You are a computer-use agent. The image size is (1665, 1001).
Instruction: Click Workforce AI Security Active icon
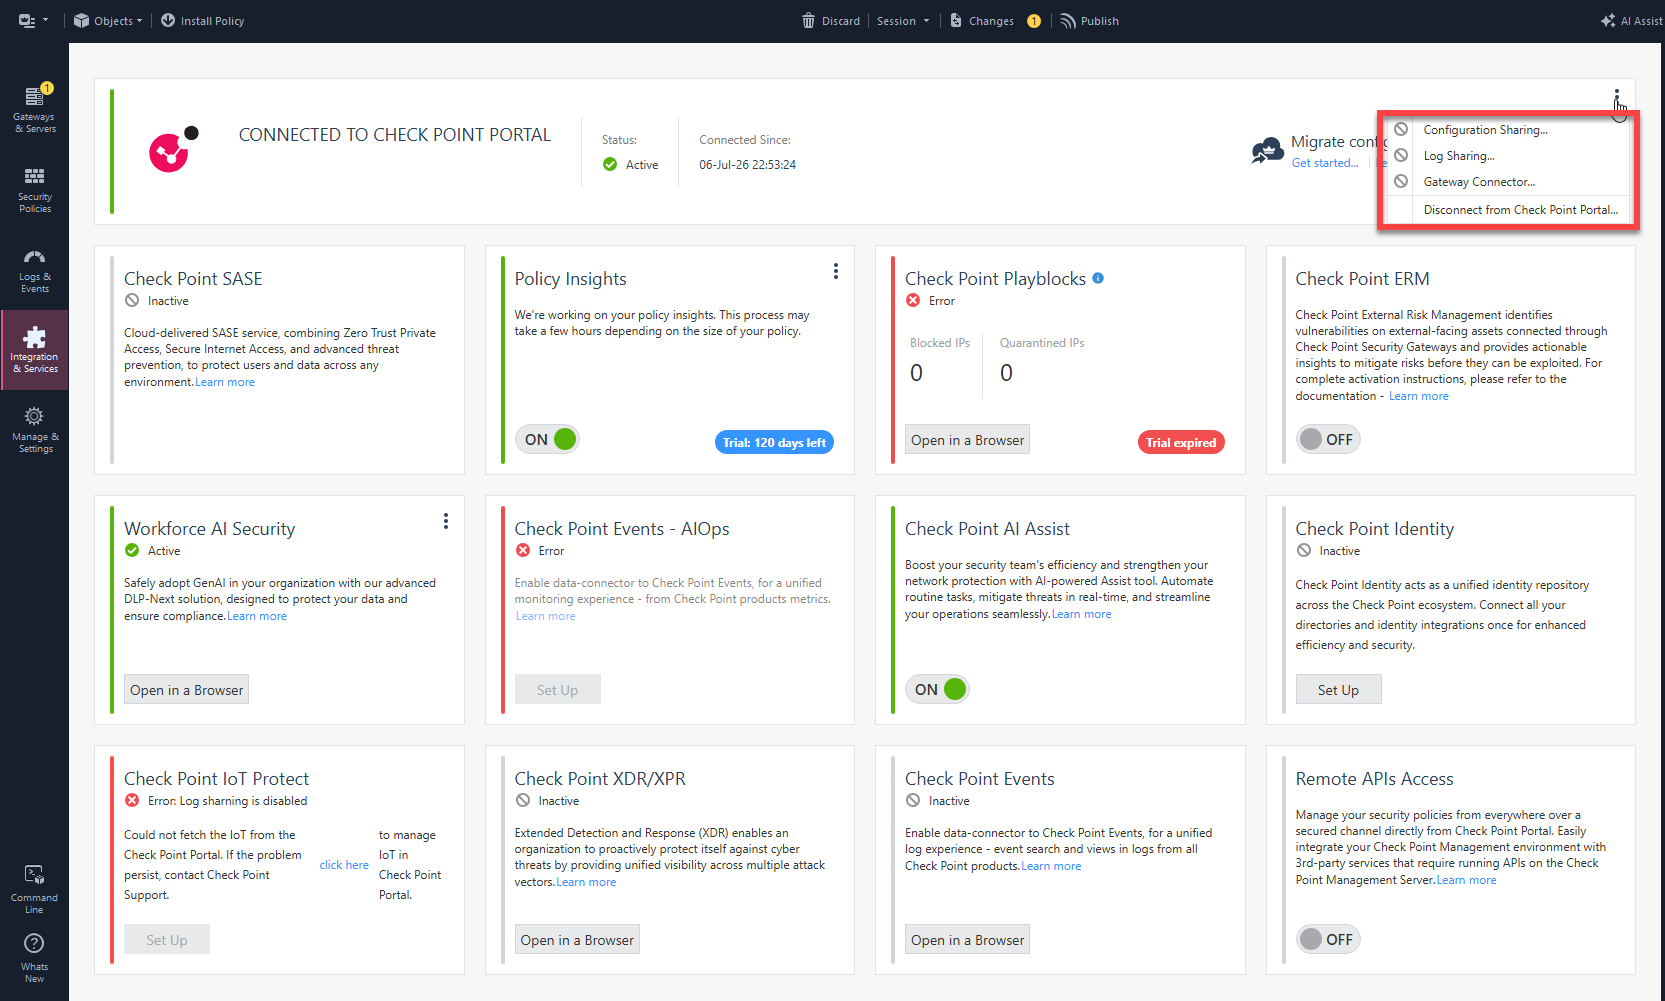pyautogui.click(x=132, y=550)
